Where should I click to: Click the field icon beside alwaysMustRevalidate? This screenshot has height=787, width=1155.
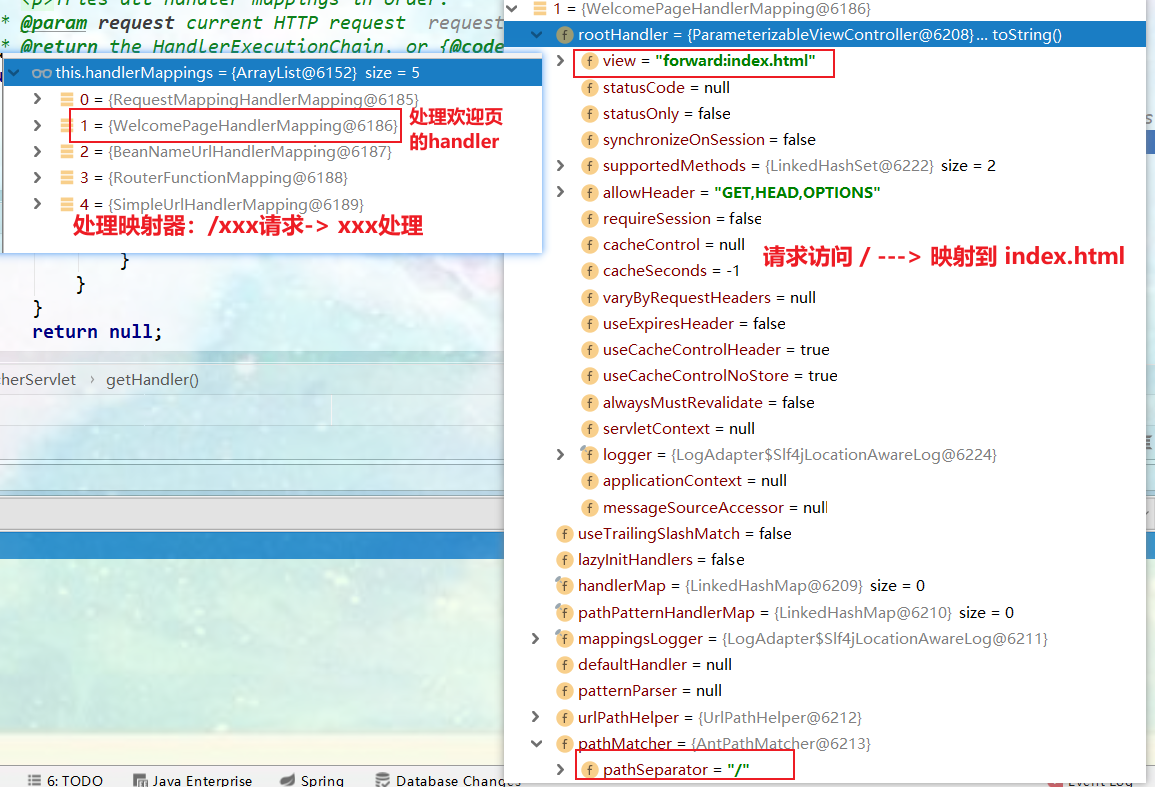click(589, 402)
